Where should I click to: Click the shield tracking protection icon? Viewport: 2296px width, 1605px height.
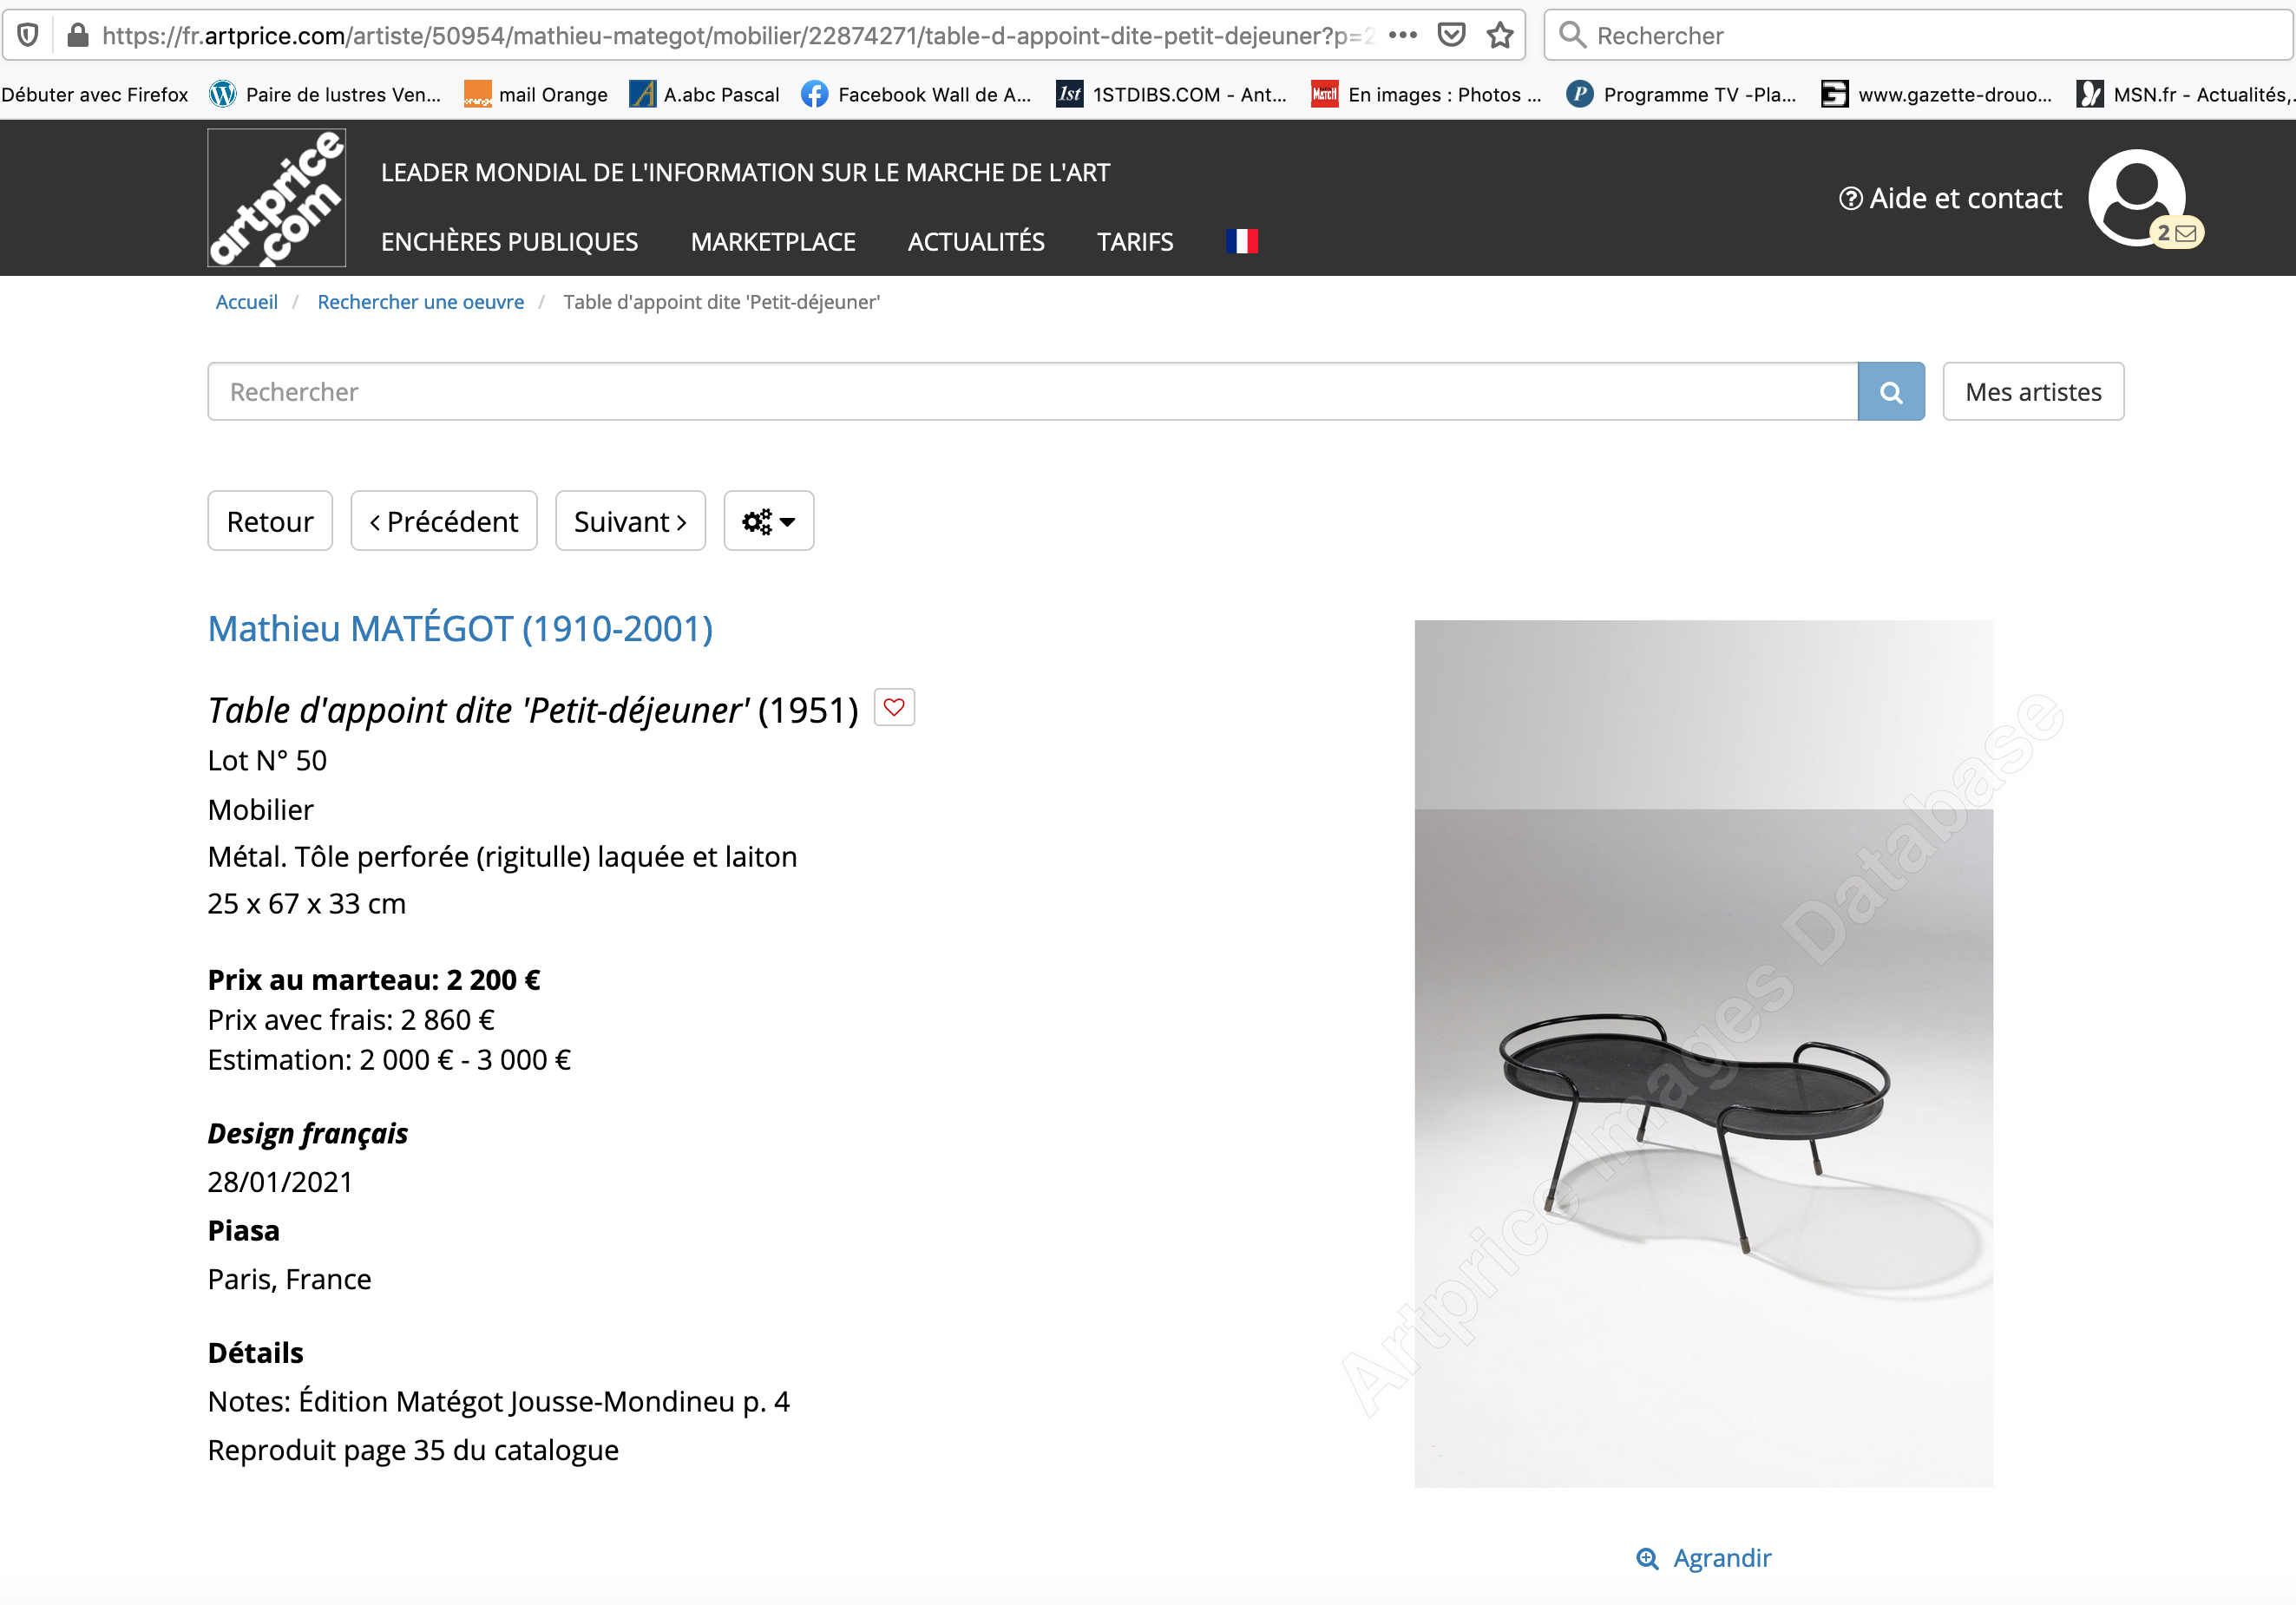(x=28, y=35)
